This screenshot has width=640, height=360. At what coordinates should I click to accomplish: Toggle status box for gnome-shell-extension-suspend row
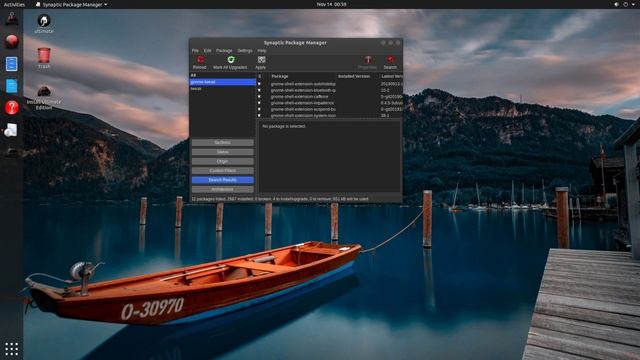click(x=259, y=109)
